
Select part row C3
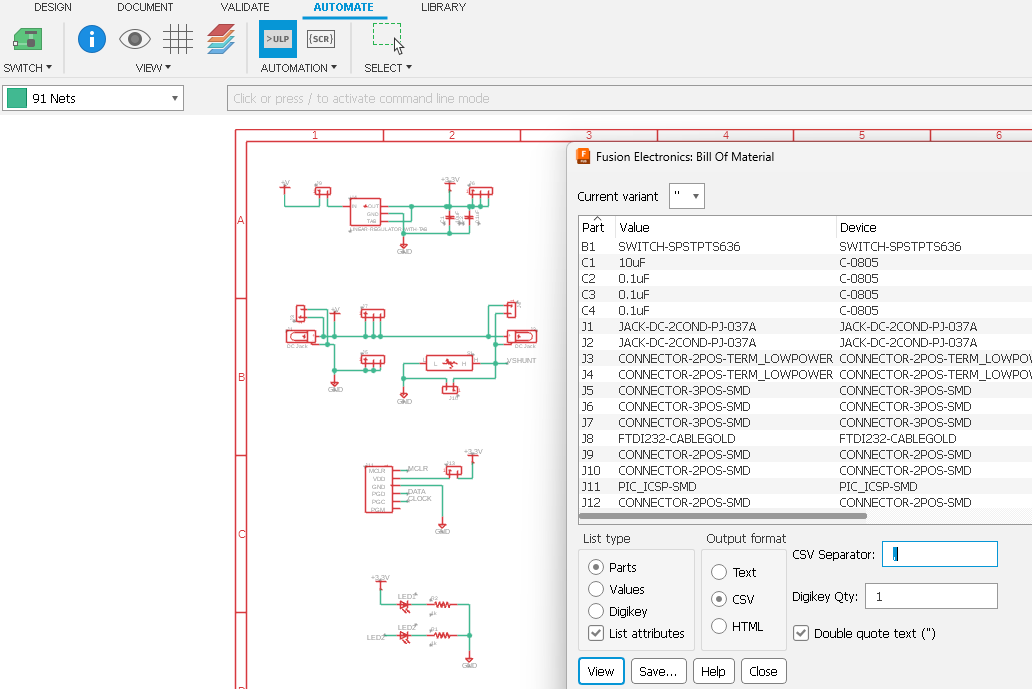pos(806,295)
